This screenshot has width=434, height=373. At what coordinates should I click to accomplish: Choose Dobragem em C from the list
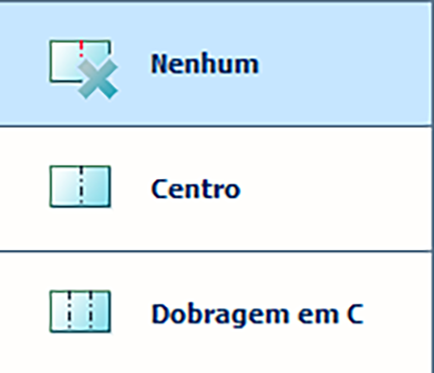216,313
